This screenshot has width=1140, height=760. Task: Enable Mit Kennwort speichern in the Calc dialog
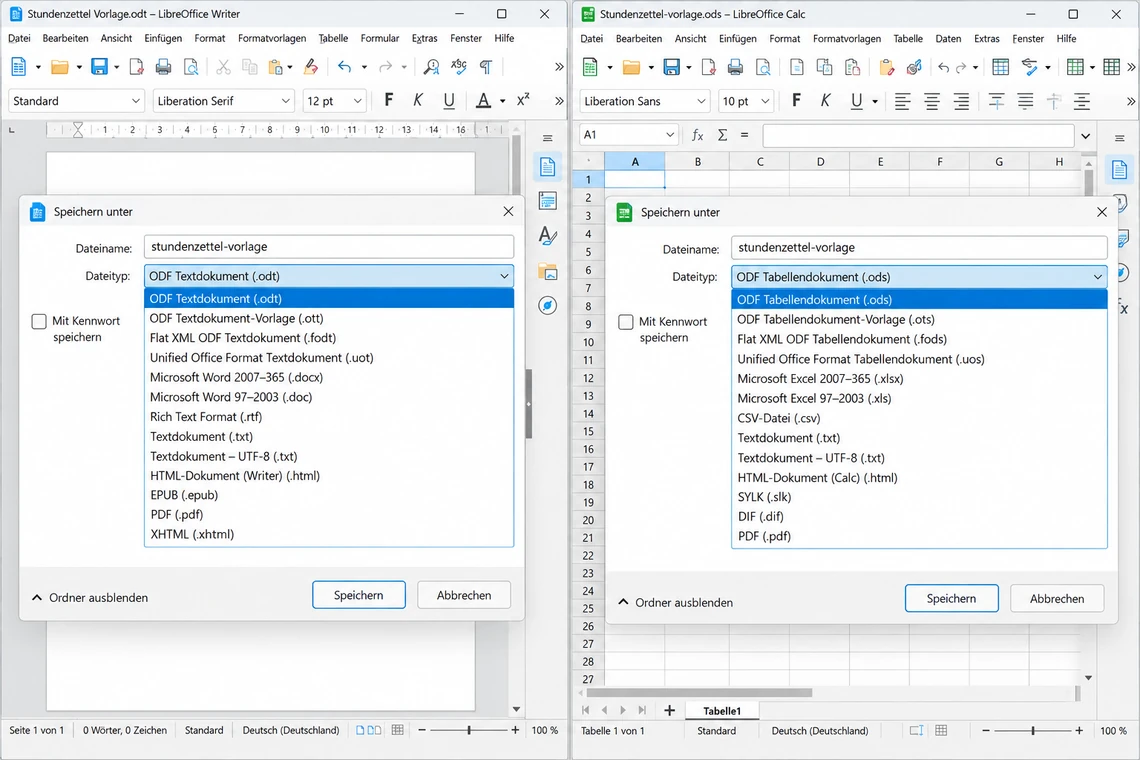tap(626, 321)
